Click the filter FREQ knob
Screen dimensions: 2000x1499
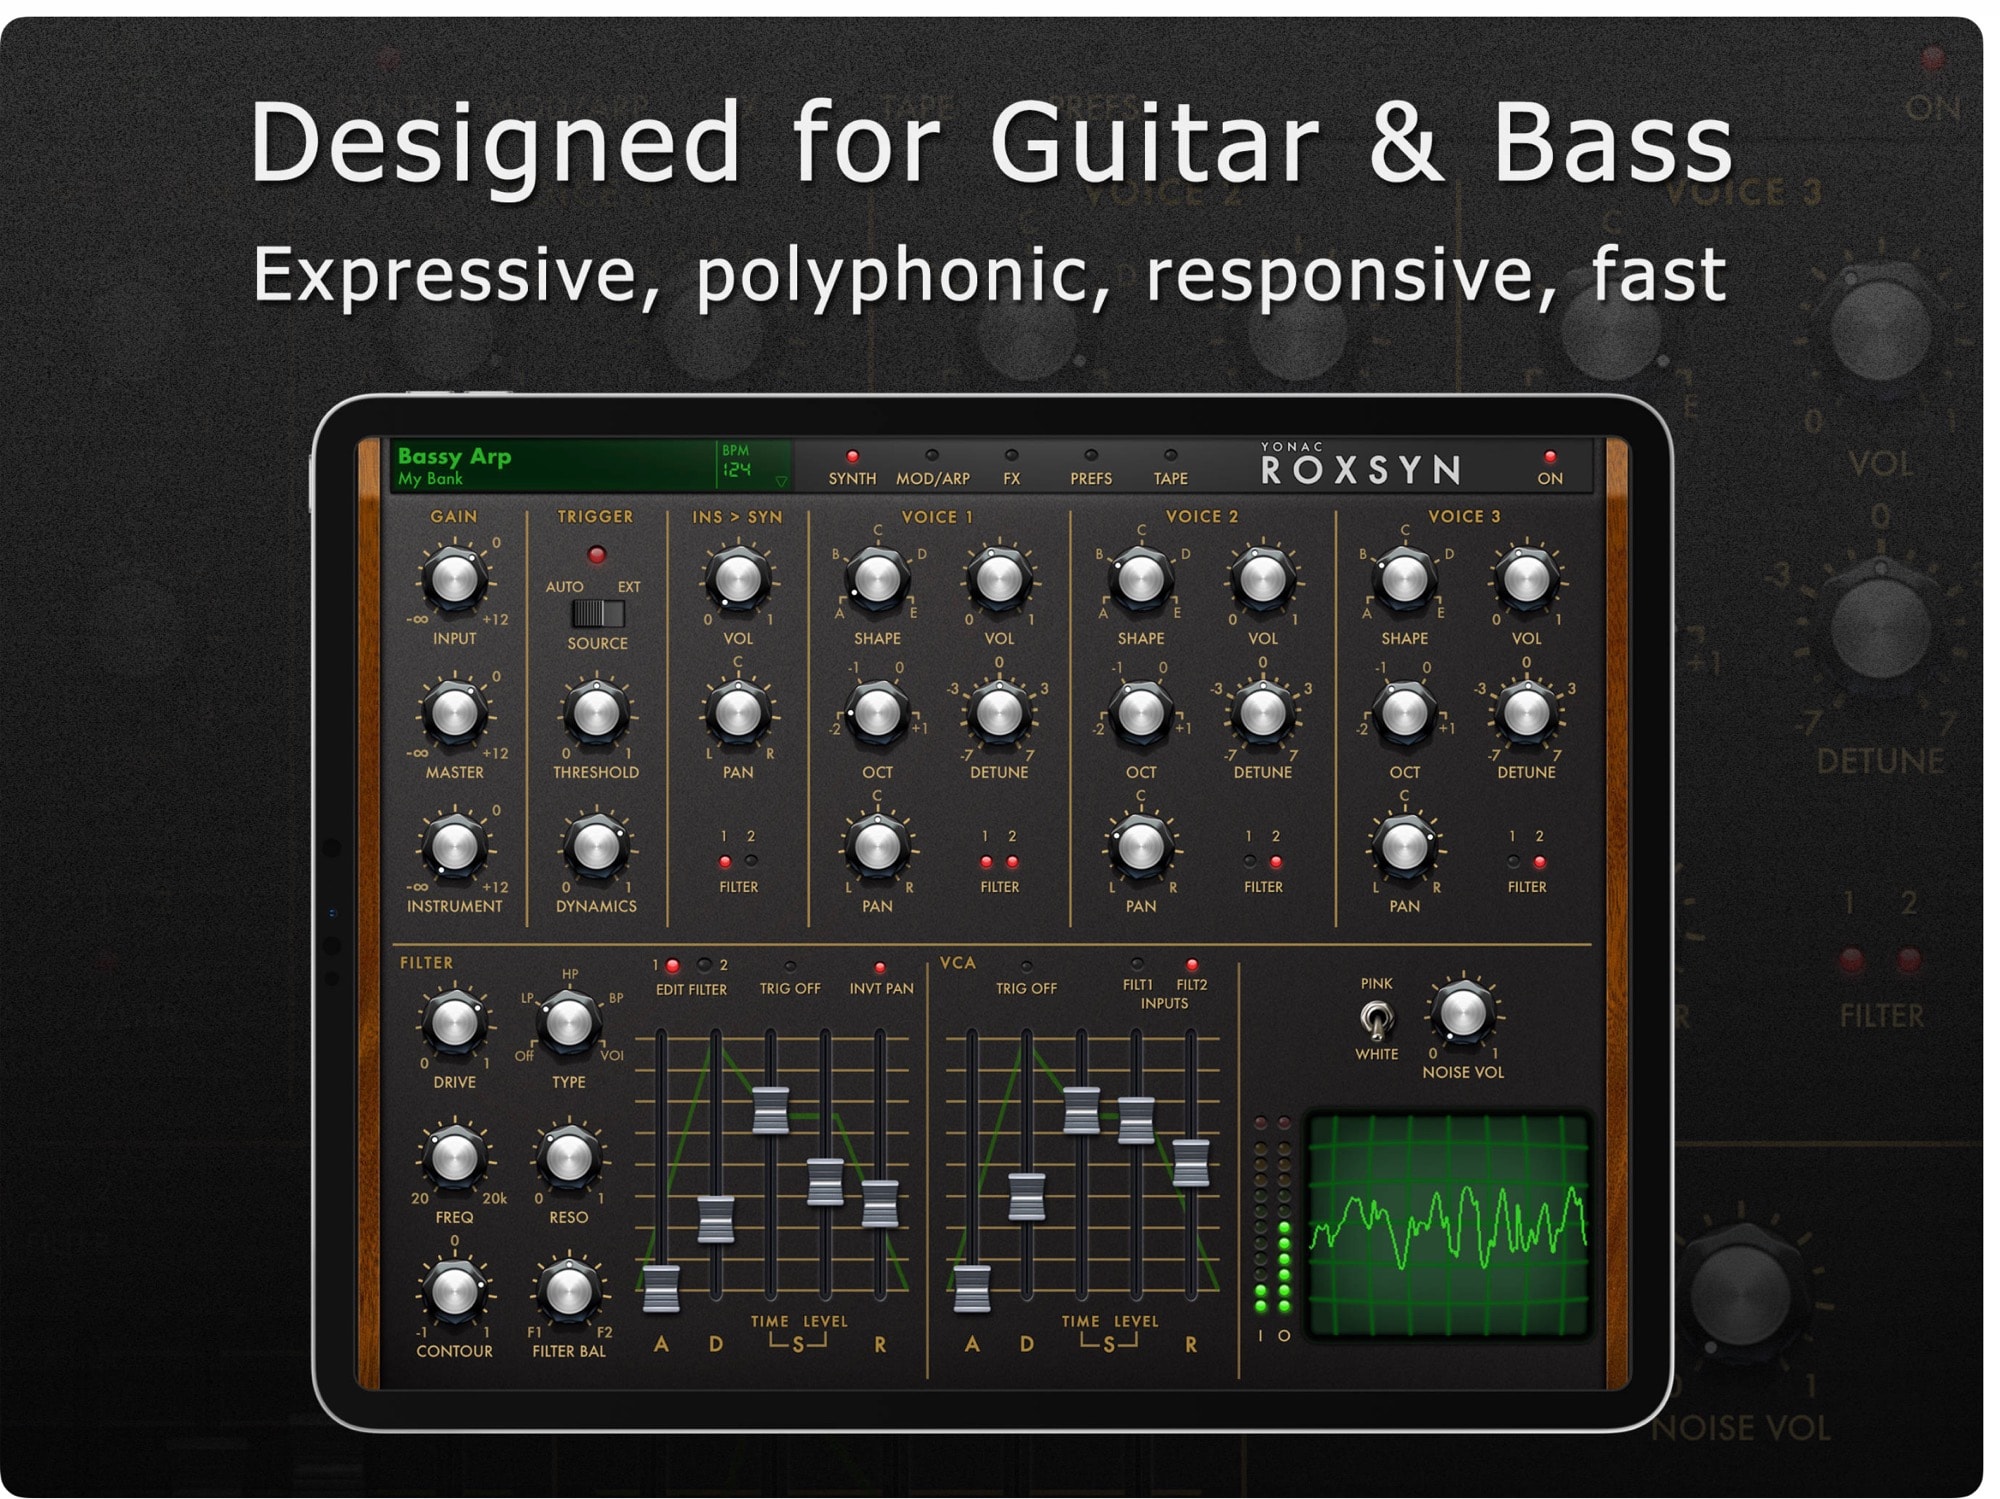(x=454, y=1158)
